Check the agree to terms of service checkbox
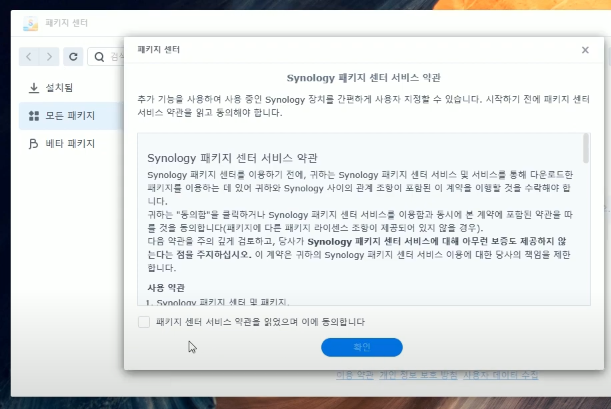611x409 pixels. (144, 322)
